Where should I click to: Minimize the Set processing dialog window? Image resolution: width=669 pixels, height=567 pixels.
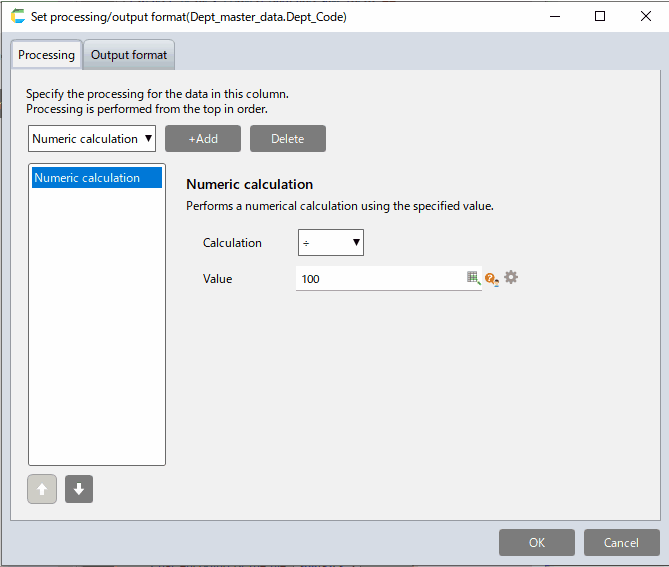pyautogui.click(x=554, y=16)
